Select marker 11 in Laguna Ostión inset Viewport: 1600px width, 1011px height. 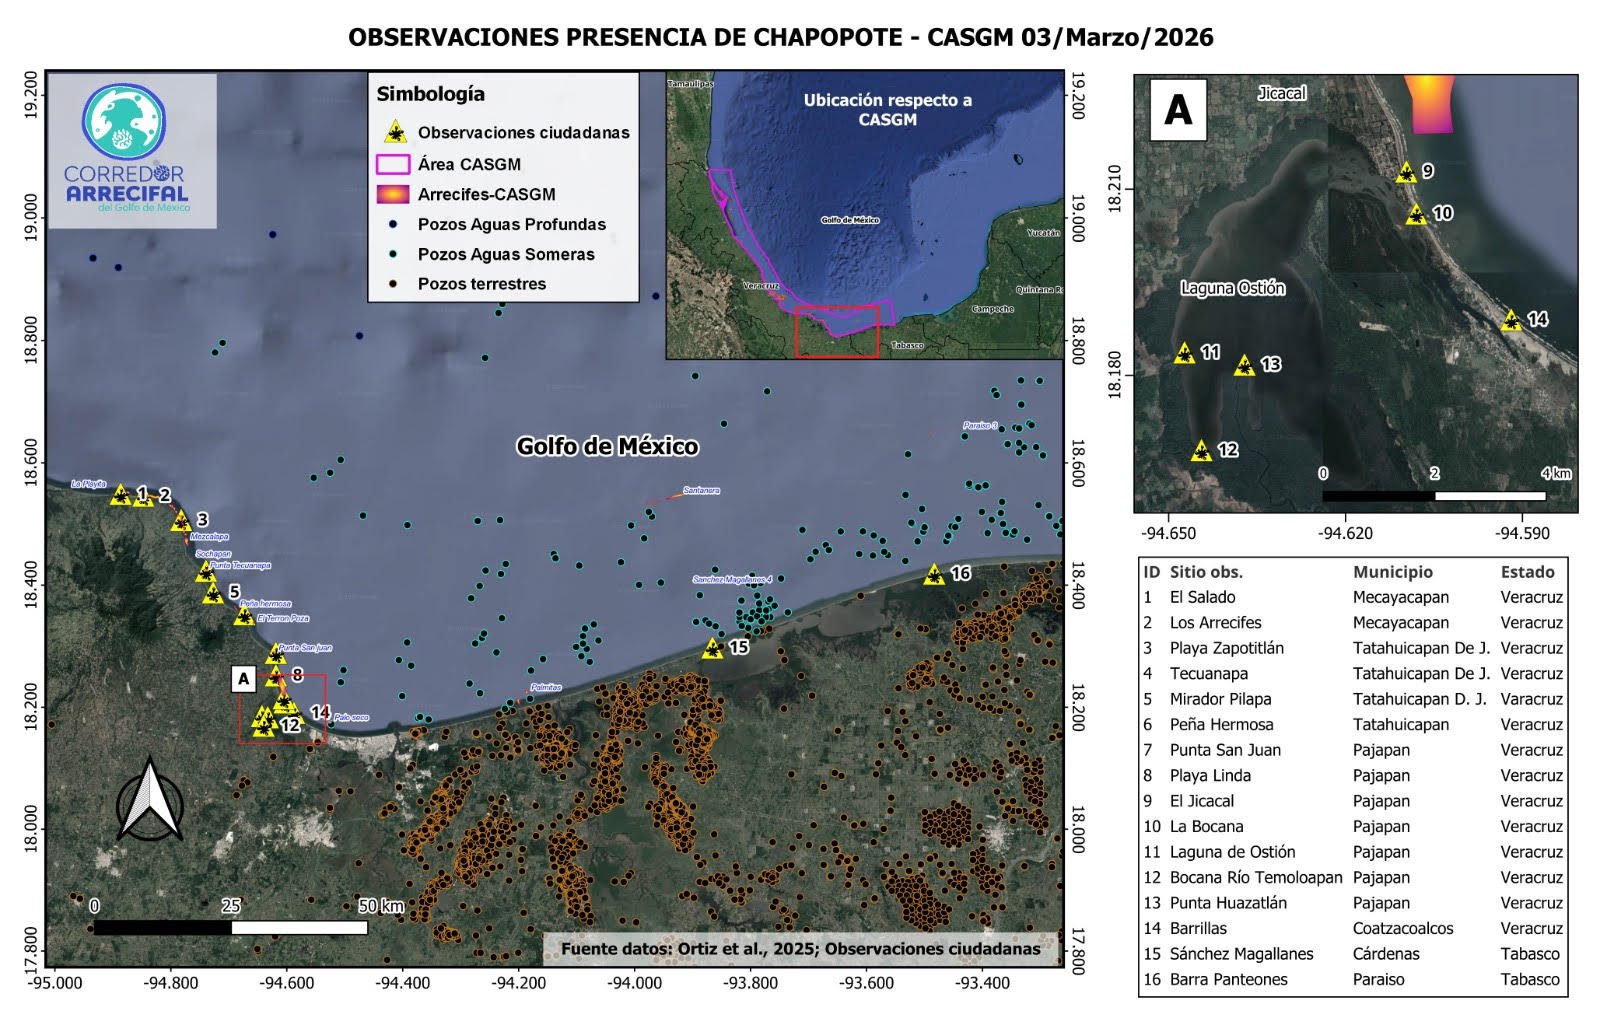pyautogui.click(x=1184, y=353)
